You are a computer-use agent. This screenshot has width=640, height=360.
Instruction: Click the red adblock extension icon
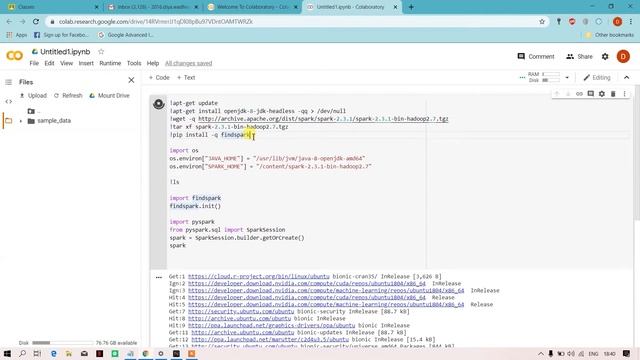pos(572,22)
